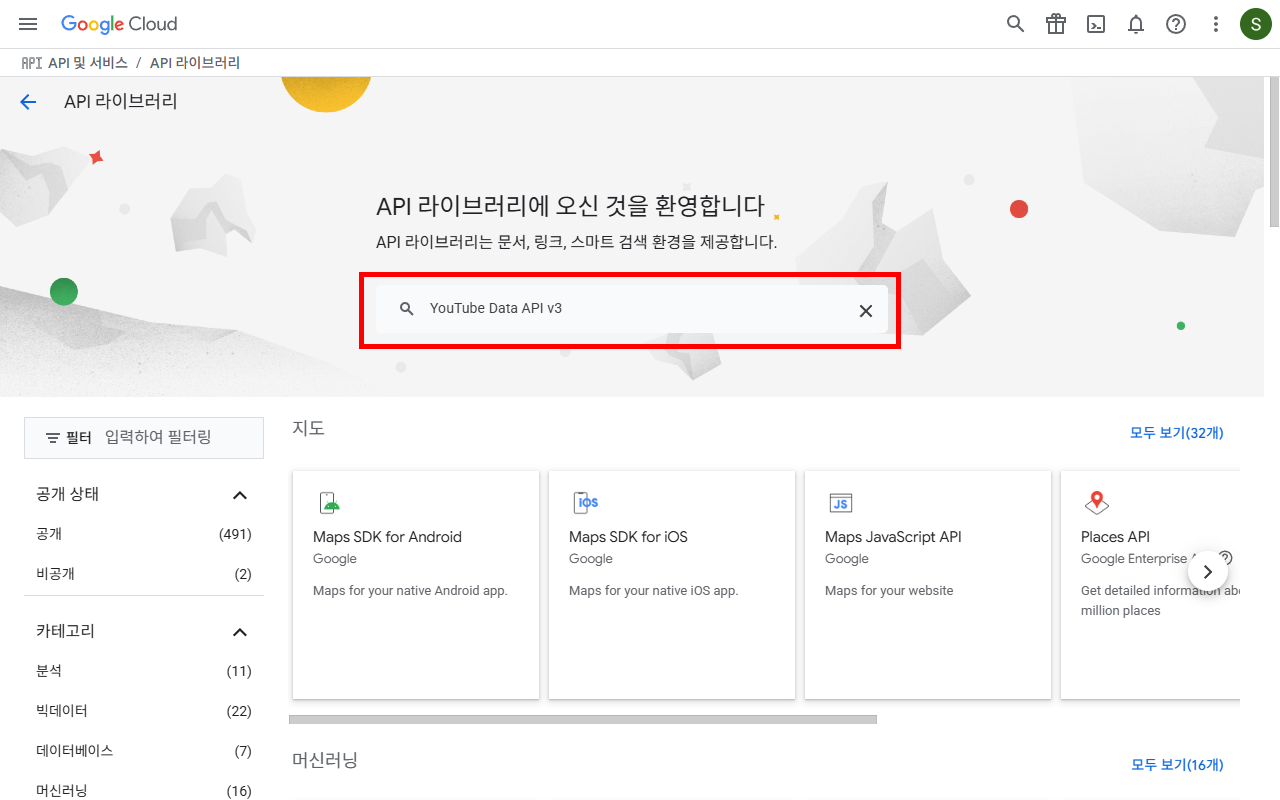This screenshot has width=1280, height=800.
Task: Click the API 라이브러리 page title
Action: tap(121, 102)
